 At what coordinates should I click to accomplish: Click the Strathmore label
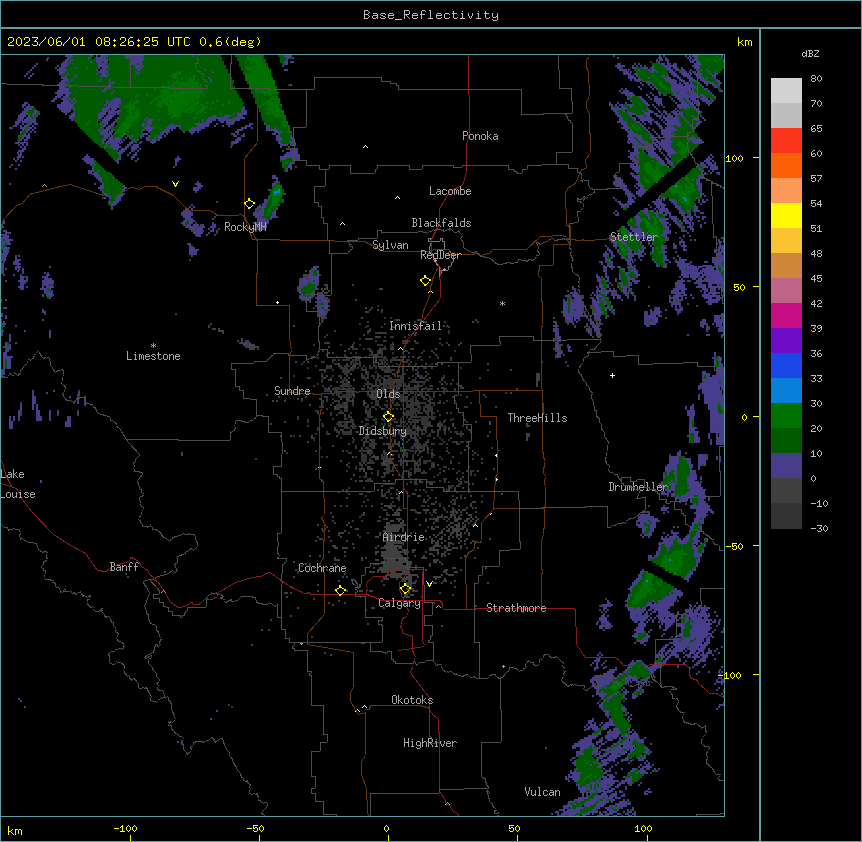(x=516, y=608)
